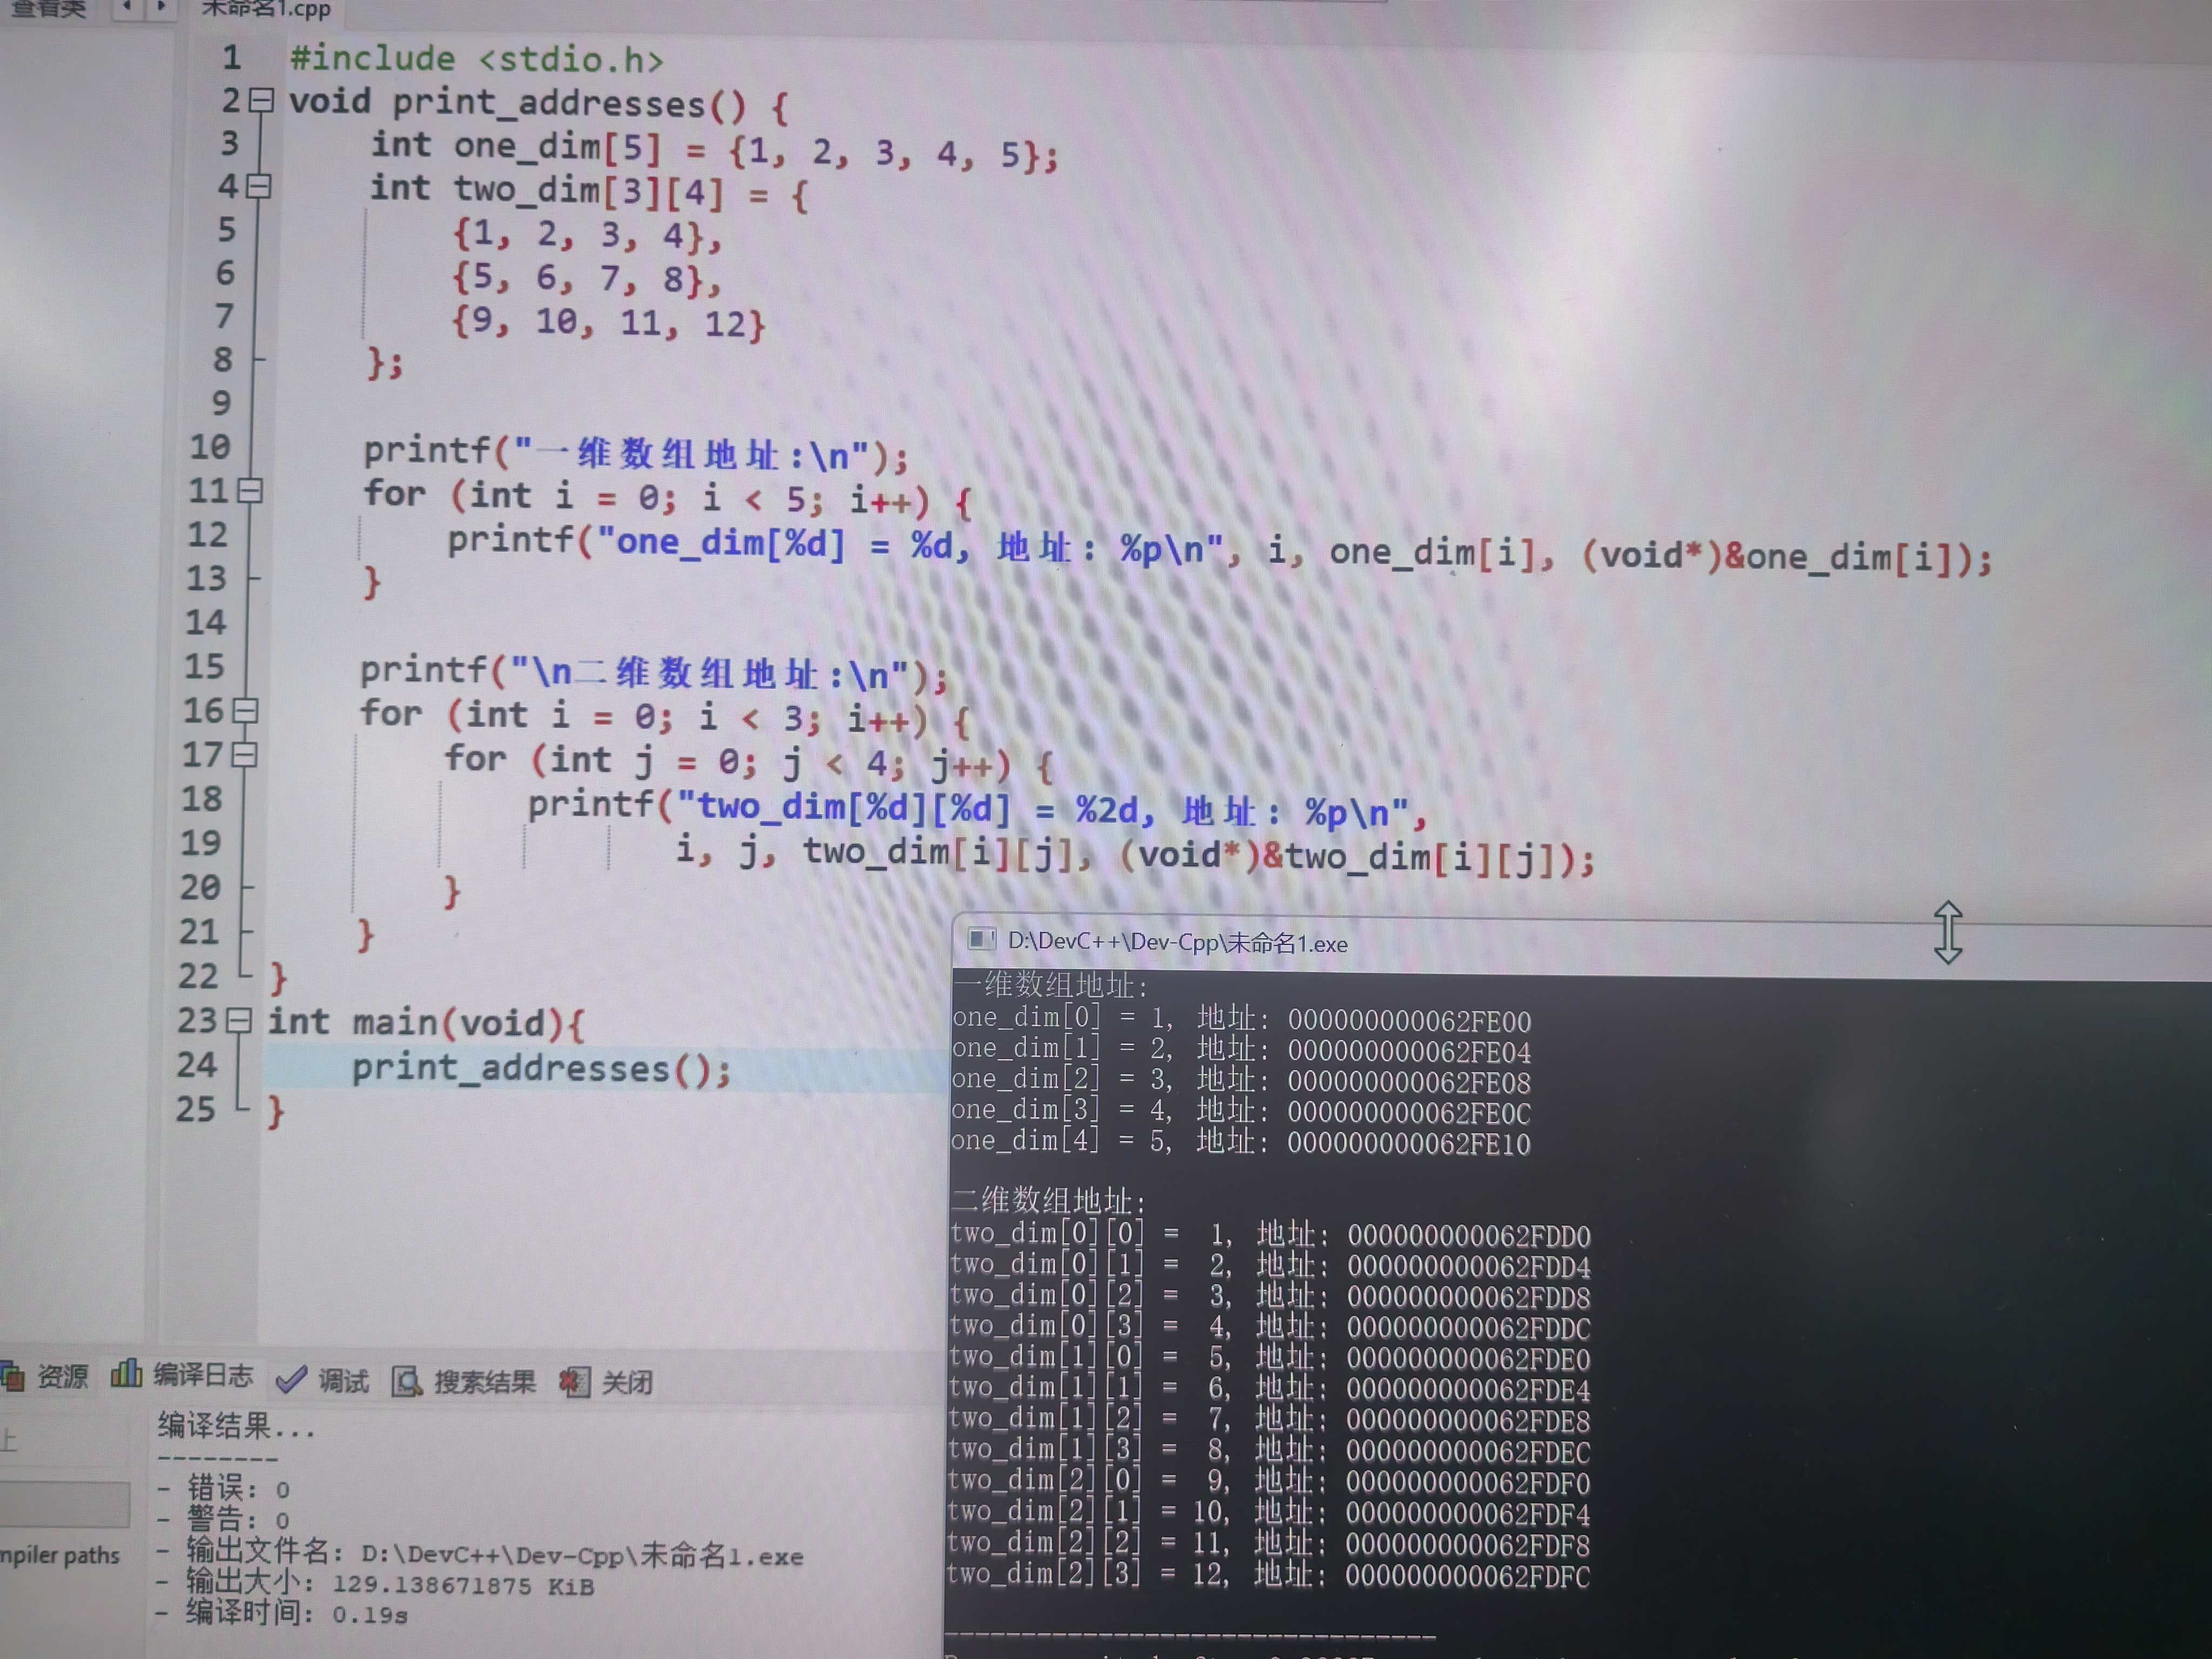The image size is (2212, 1659).
Task: Collapse two_dim initializer fold at line 4
Action: (x=258, y=186)
